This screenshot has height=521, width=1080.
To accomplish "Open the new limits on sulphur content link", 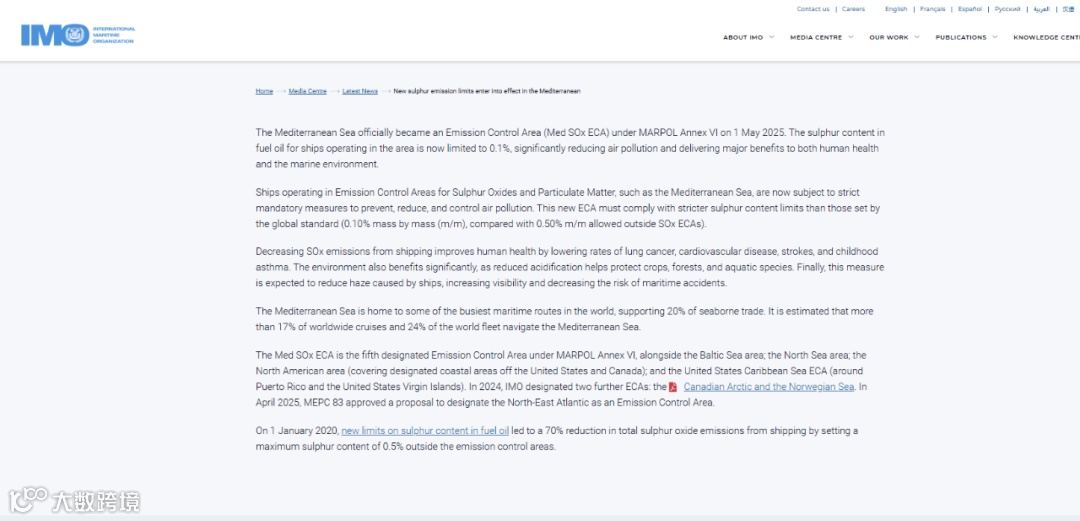I will (425, 431).
